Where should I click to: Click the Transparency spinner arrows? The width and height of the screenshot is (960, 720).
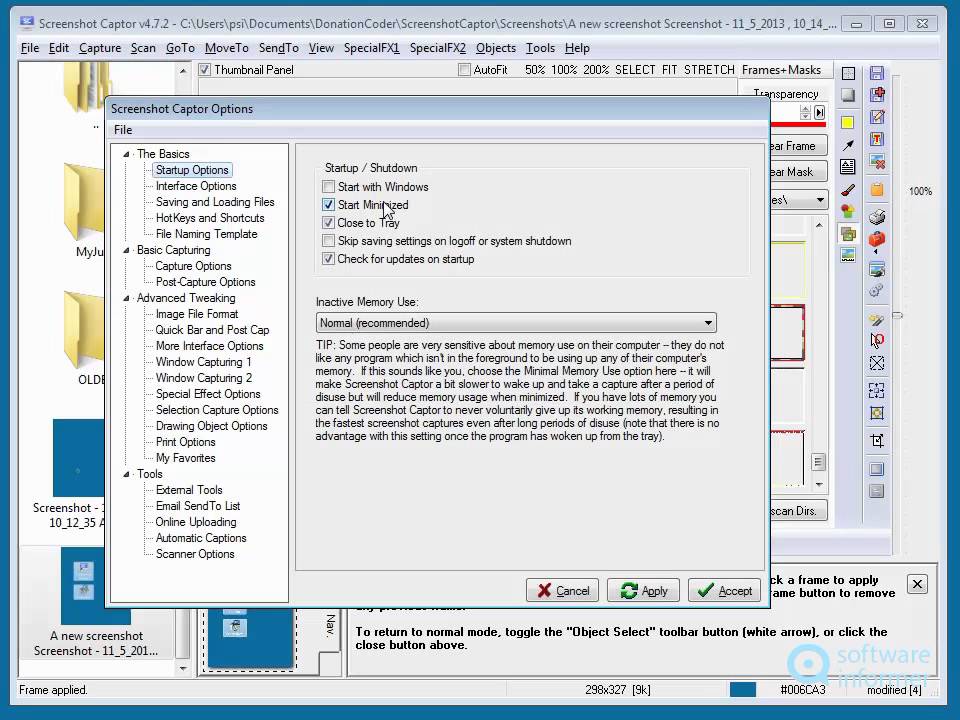coord(806,113)
